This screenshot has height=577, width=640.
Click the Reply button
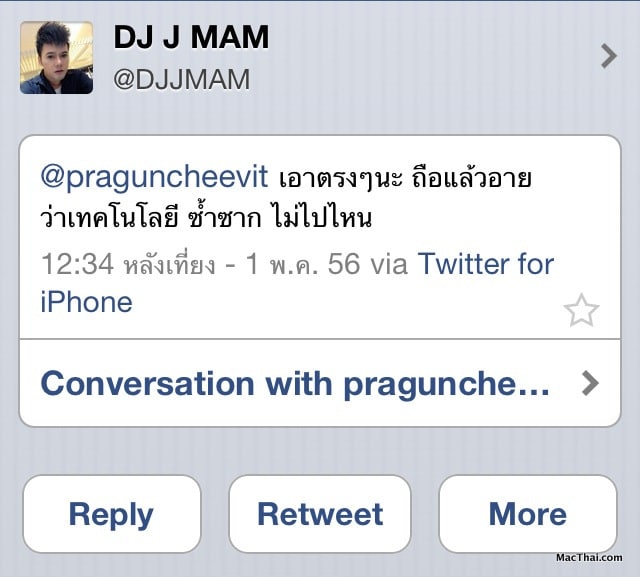pyautogui.click(x=112, y=514)
